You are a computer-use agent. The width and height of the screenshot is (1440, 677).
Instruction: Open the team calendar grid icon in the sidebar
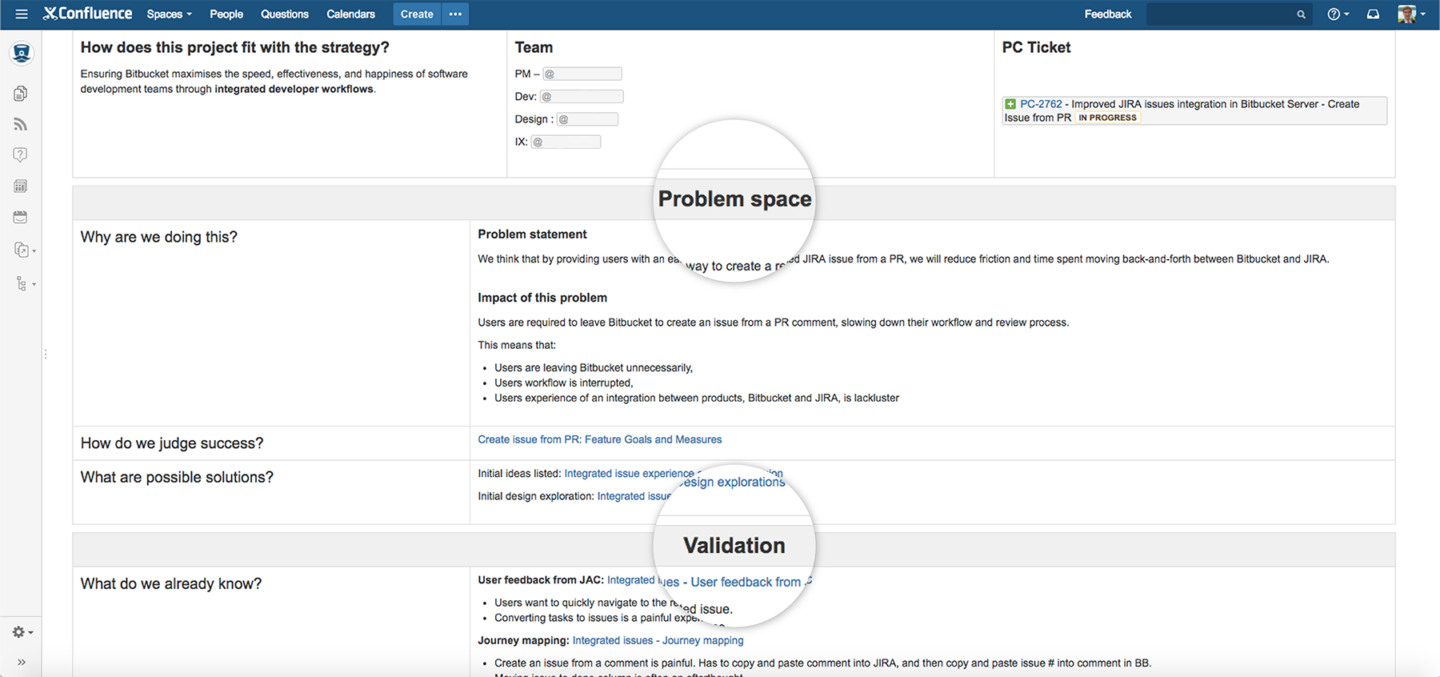pyautogui.click(x=20, y=186)
